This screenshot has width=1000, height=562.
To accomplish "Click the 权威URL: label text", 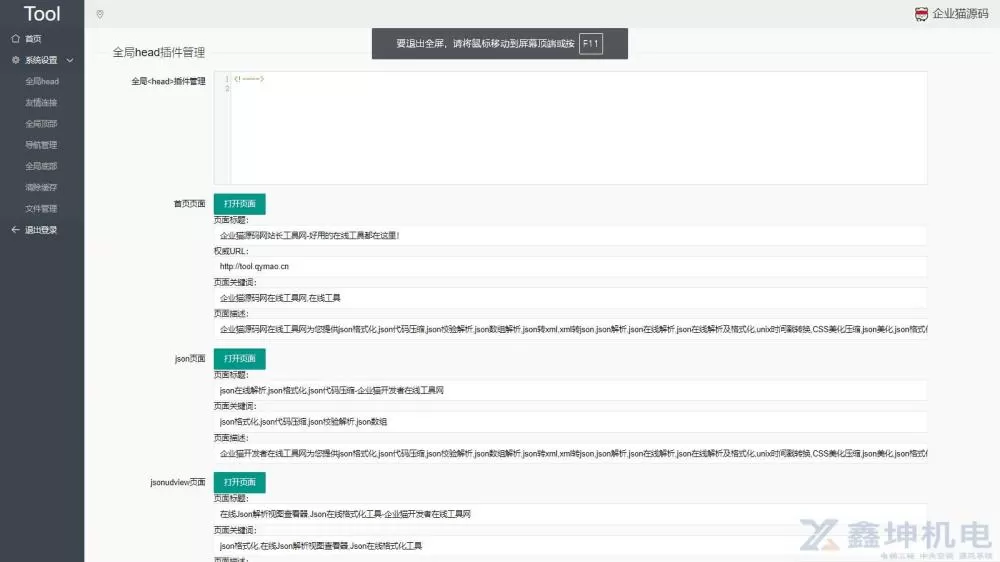I will tap(231, 251).
